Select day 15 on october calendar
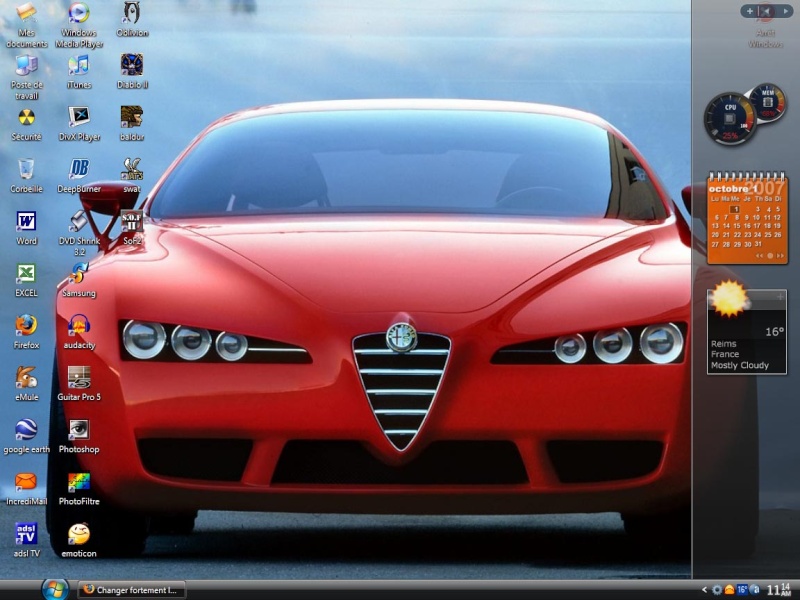800x600 pixels. click(x=736, y=226)
